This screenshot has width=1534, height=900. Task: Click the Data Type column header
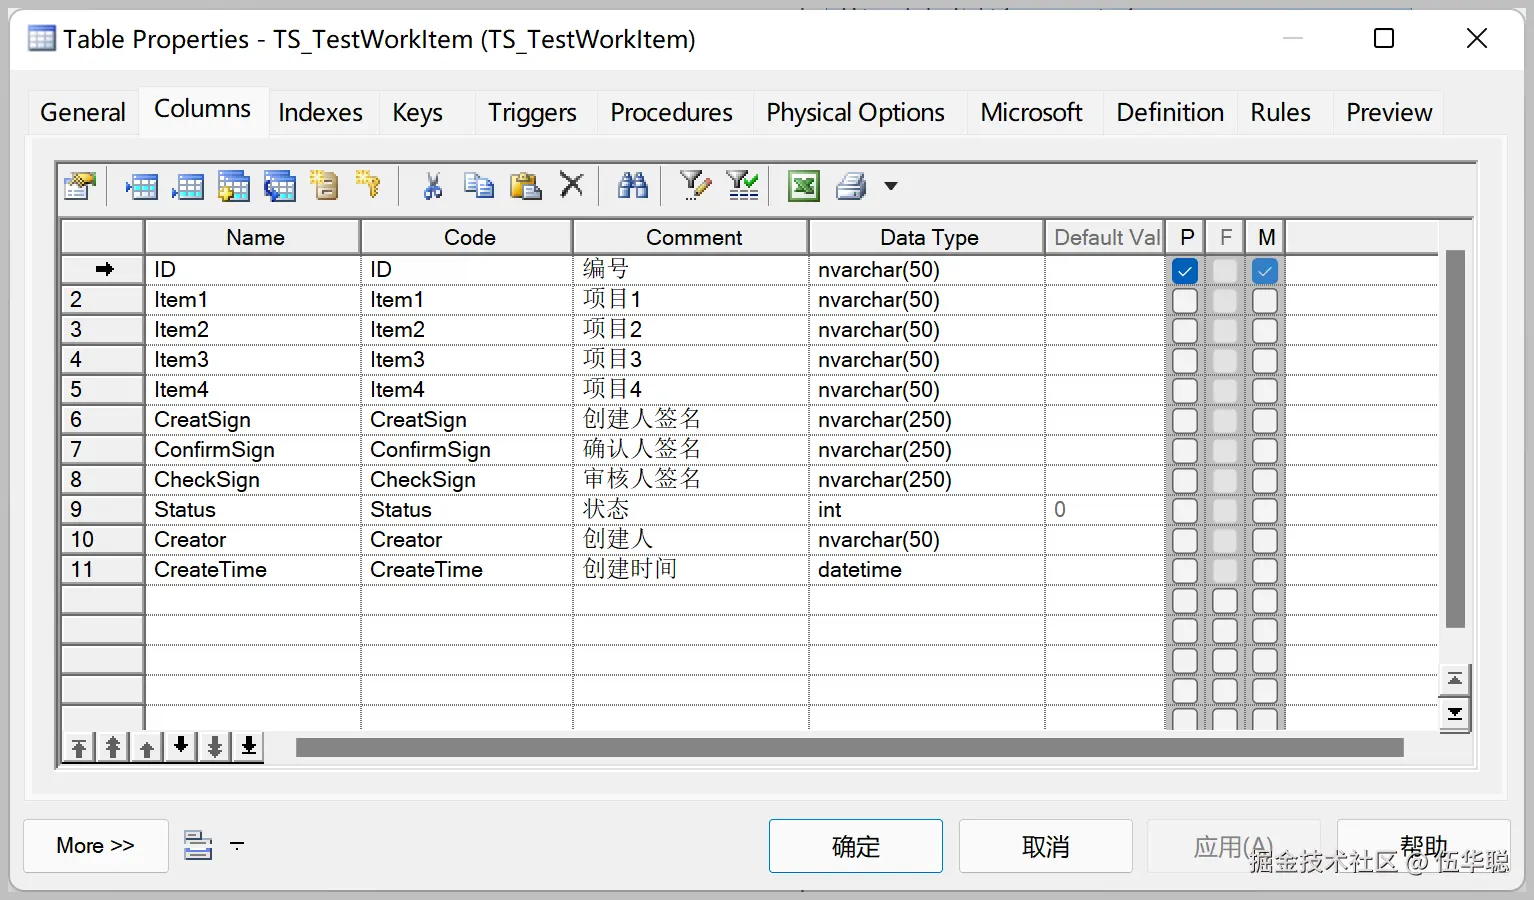[929, 237]
